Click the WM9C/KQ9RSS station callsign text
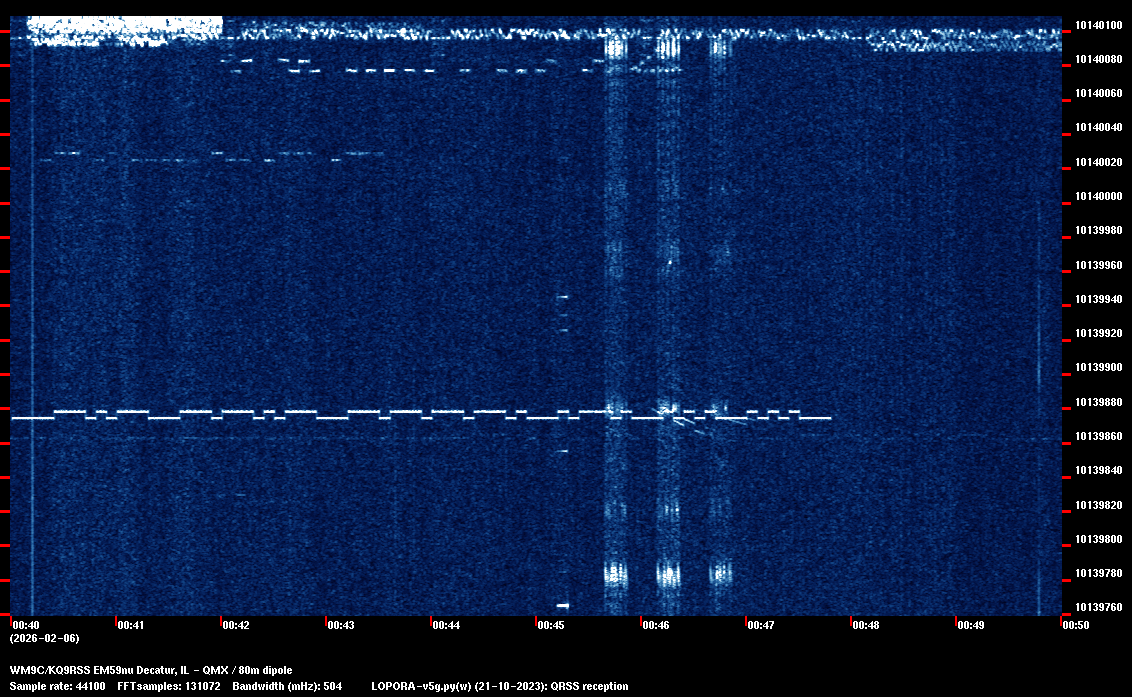 coord(50,670)
